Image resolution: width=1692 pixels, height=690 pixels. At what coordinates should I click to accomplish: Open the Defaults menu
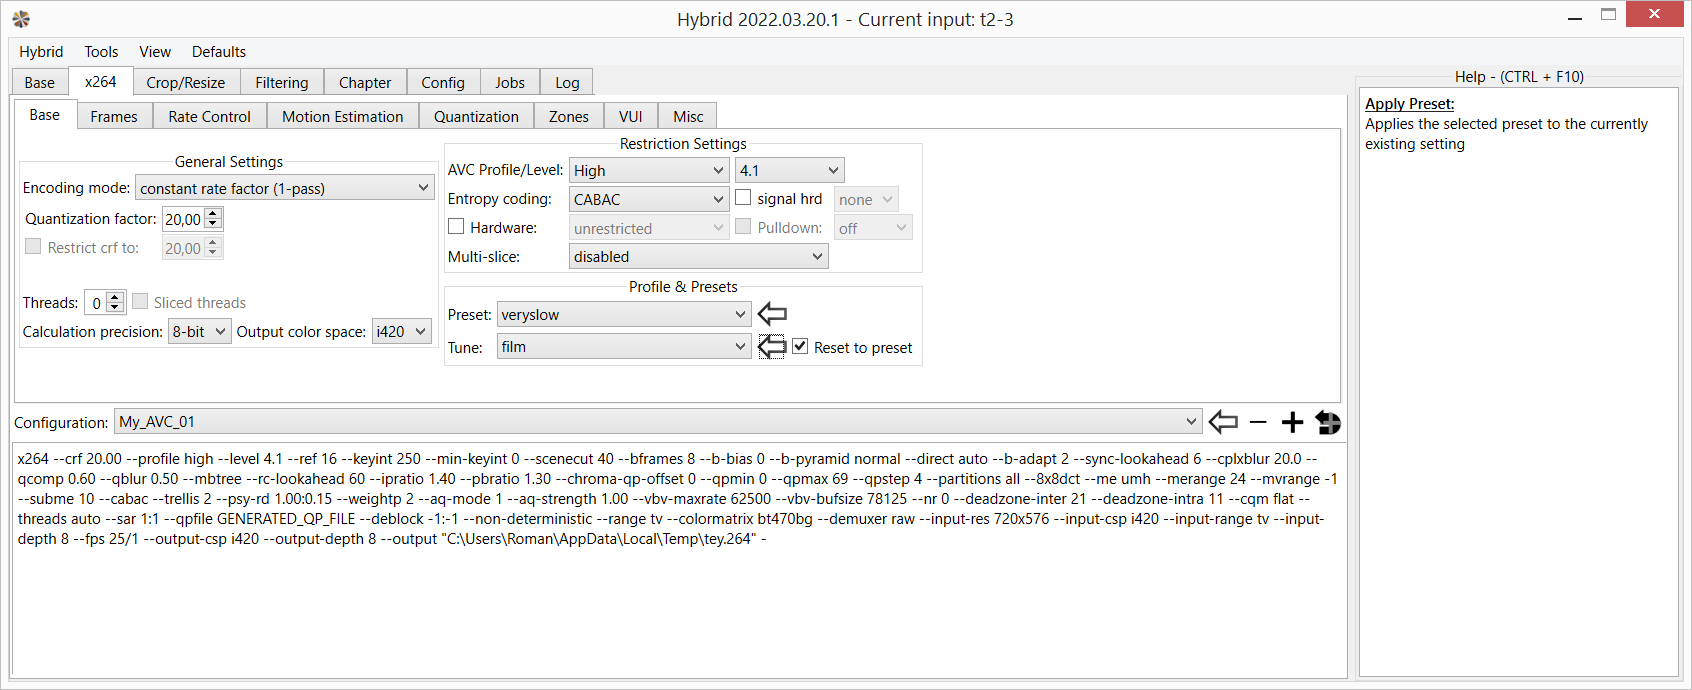click(x=219, y=52)
